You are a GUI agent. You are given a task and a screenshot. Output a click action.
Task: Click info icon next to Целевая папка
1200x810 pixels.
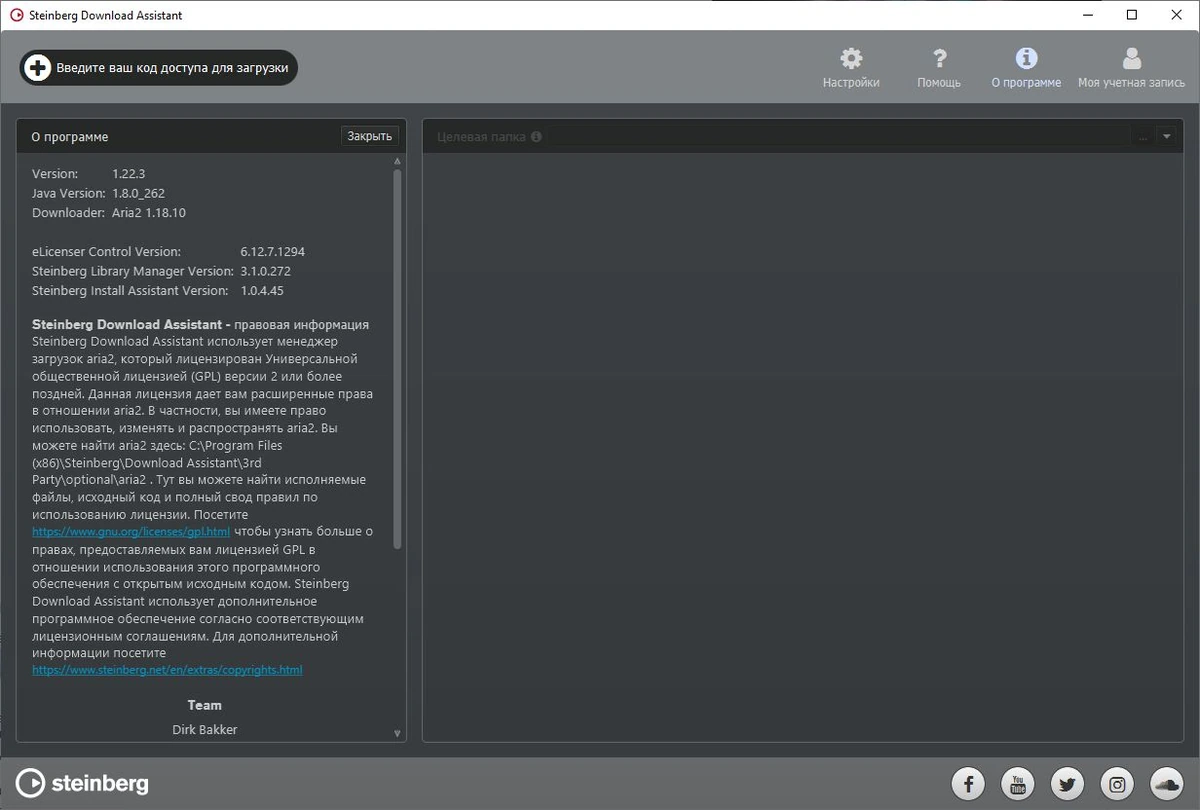(x=537, y=137)
